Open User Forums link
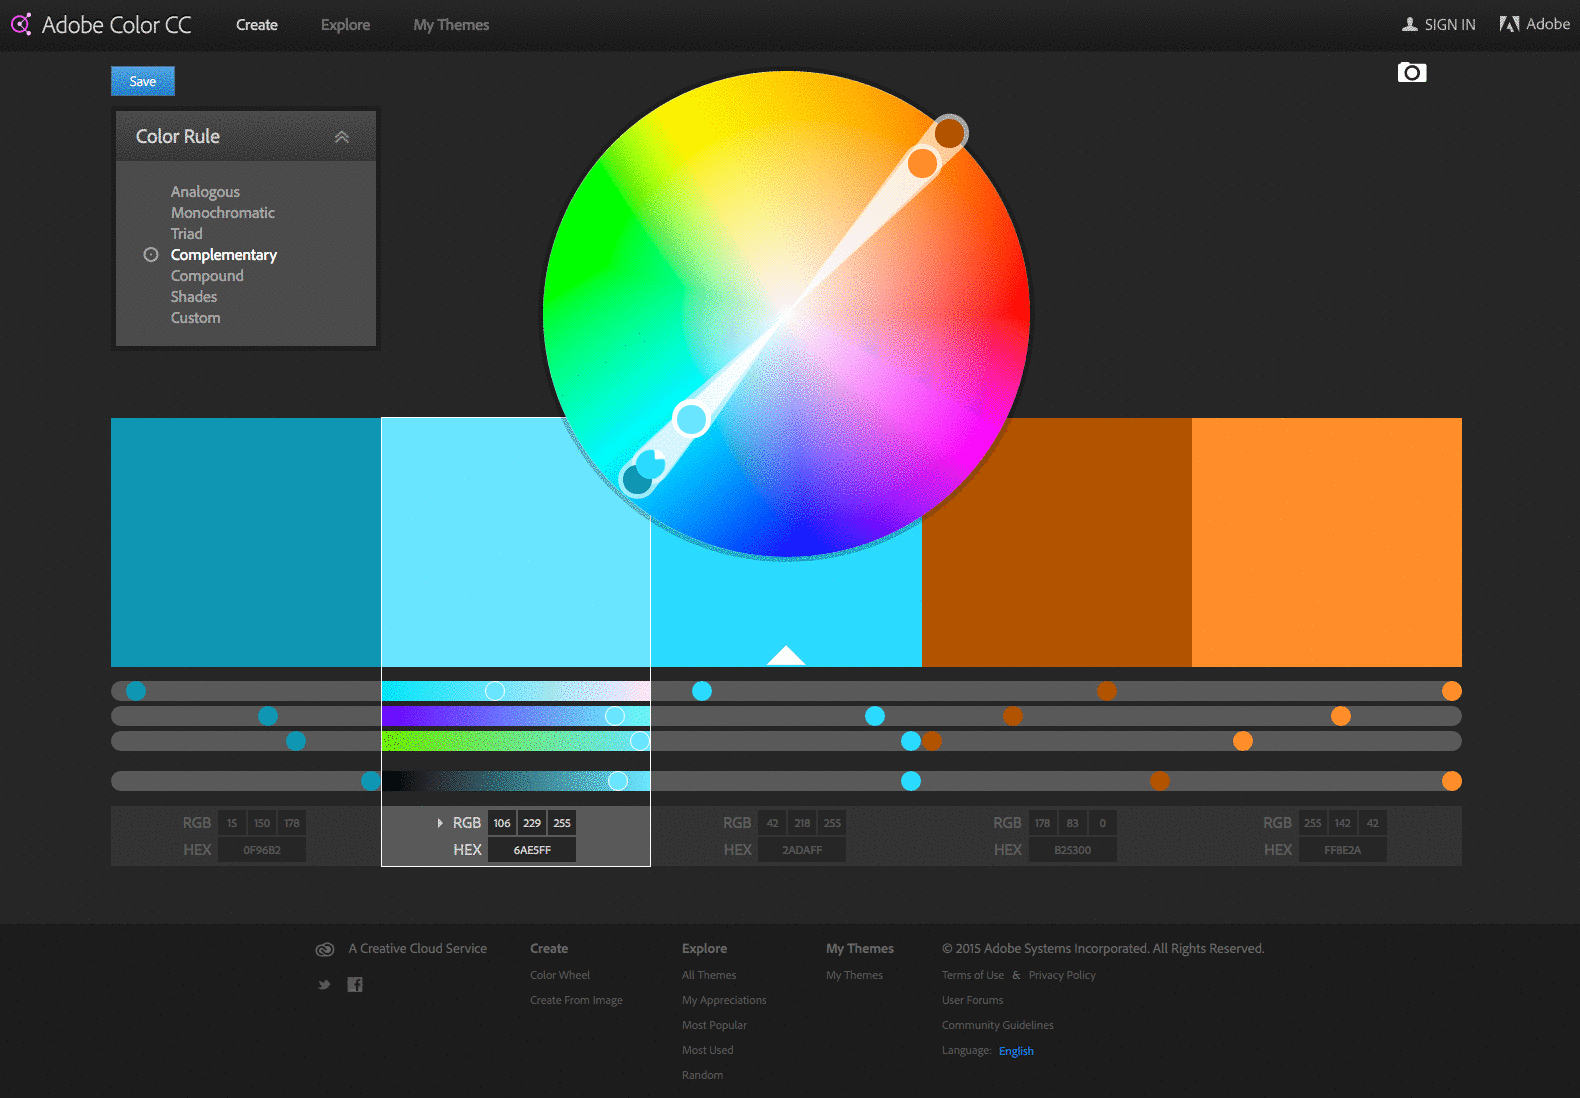 (972, 1000)
